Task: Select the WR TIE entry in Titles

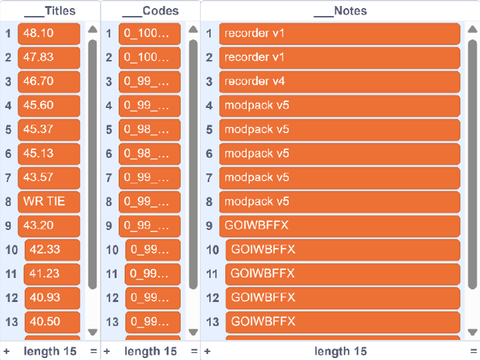Action: [x=49, y=202]
